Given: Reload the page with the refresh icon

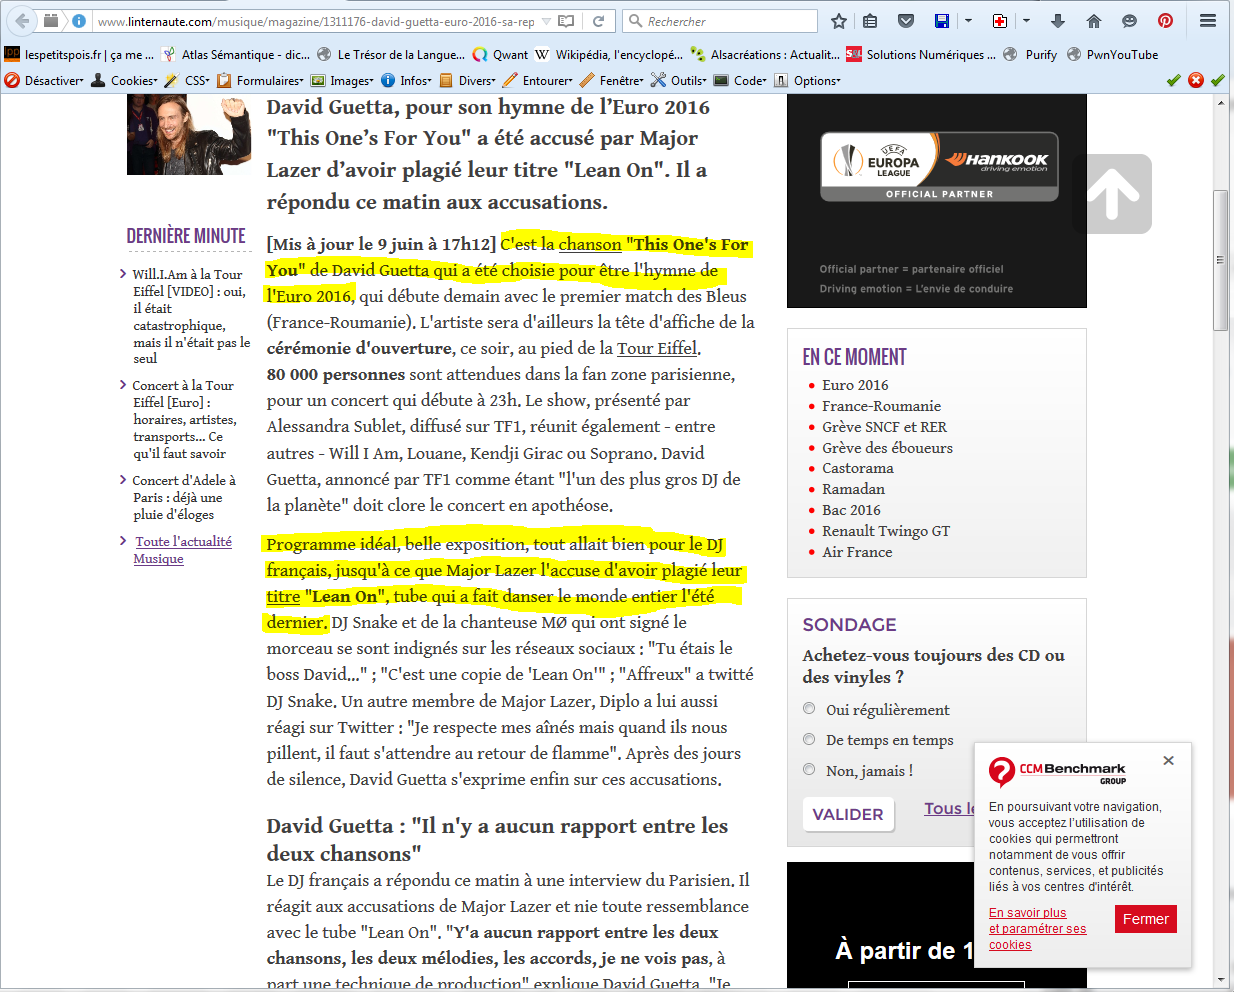Looking at the screenshot, I should [598, 21].
